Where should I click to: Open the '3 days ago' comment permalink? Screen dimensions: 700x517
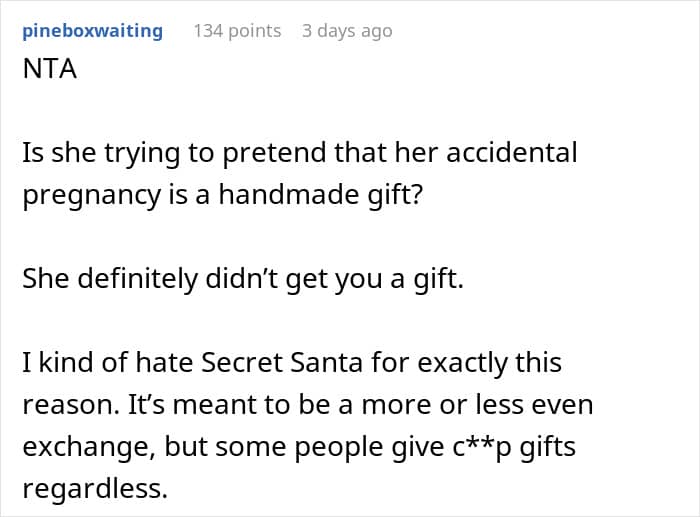pos(347,31)
